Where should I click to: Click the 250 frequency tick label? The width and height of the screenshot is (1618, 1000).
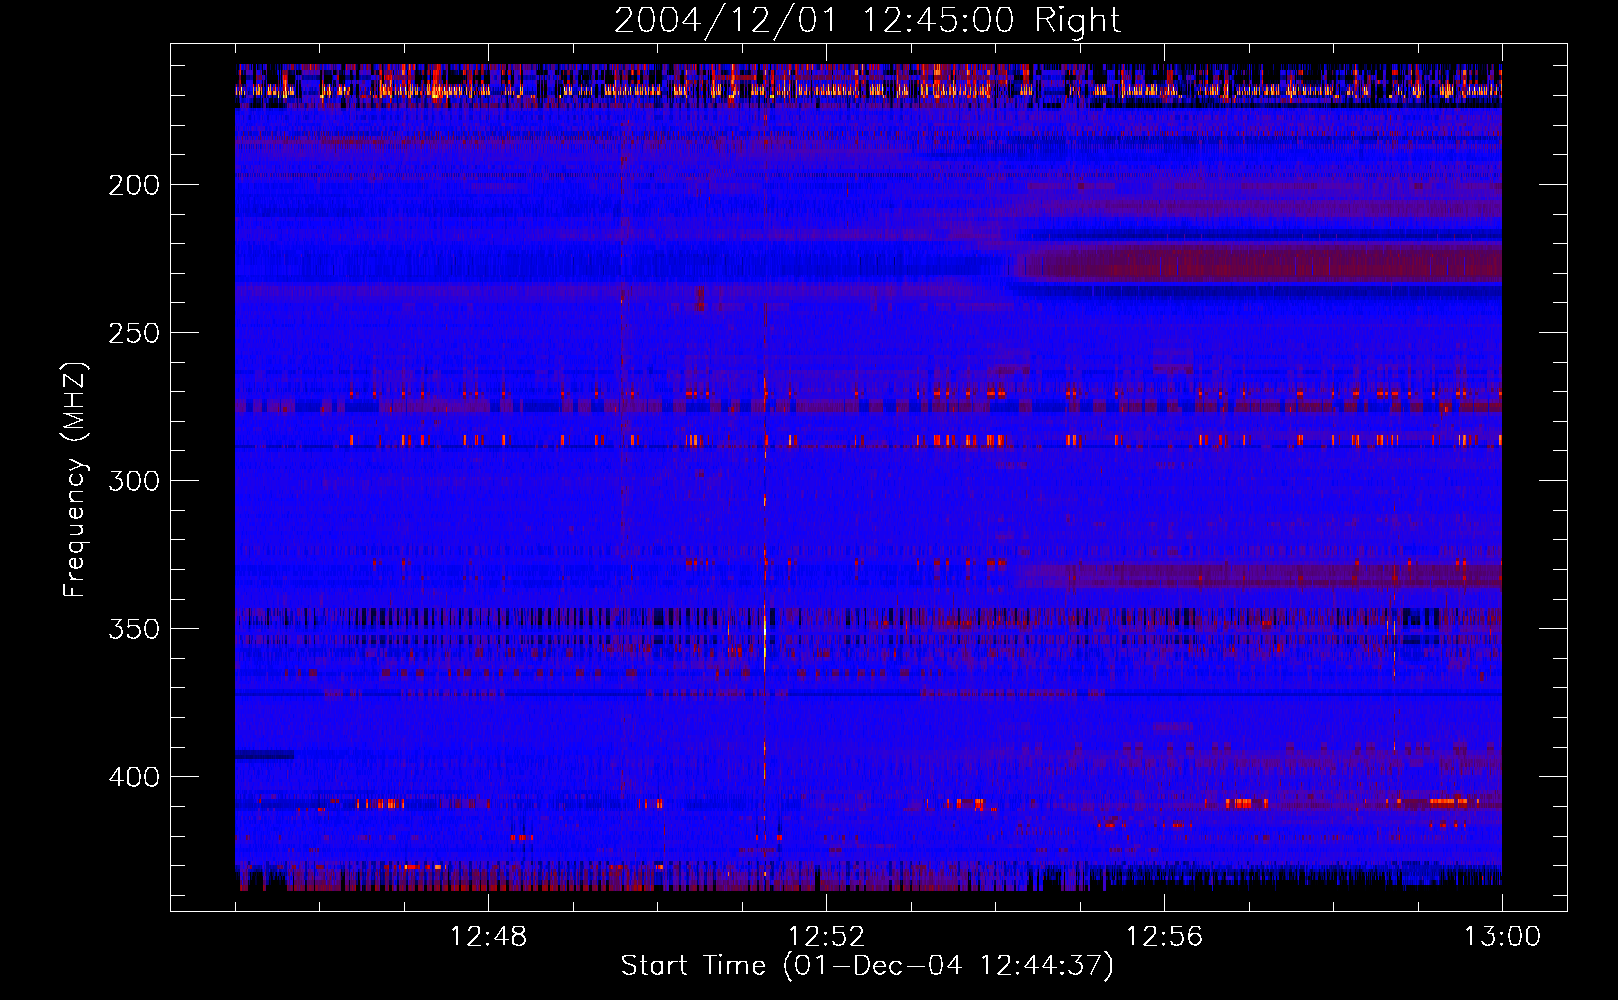tap(134, 333)
